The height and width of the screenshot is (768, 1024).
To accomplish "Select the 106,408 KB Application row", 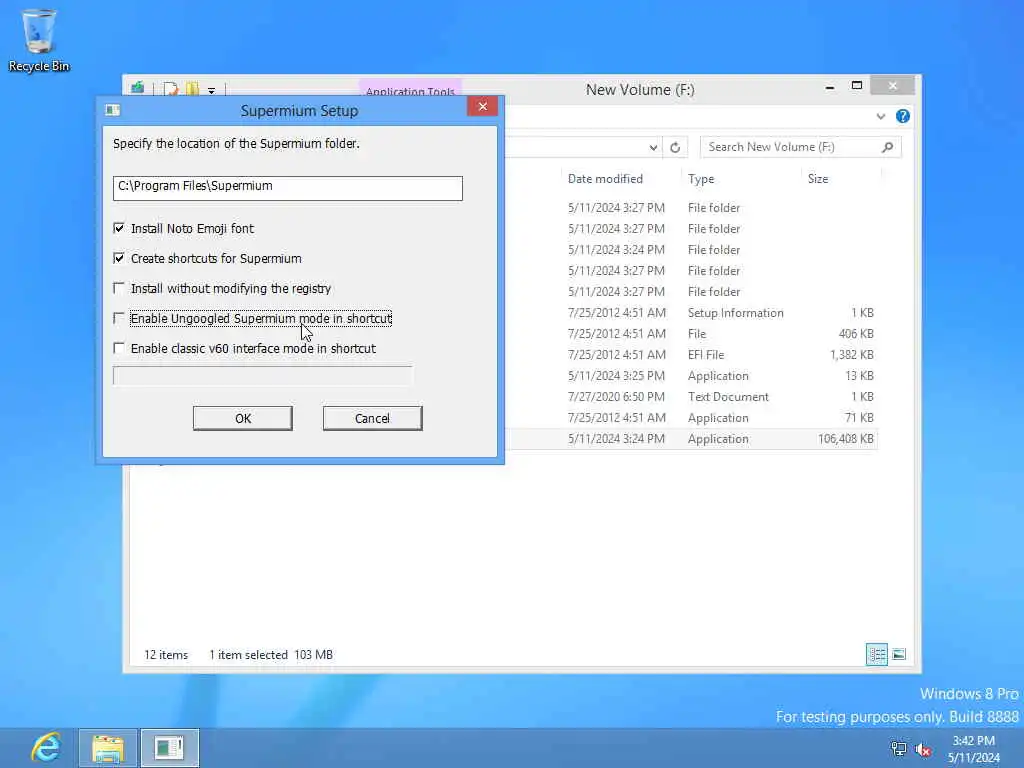I will (x=692, y=439).
